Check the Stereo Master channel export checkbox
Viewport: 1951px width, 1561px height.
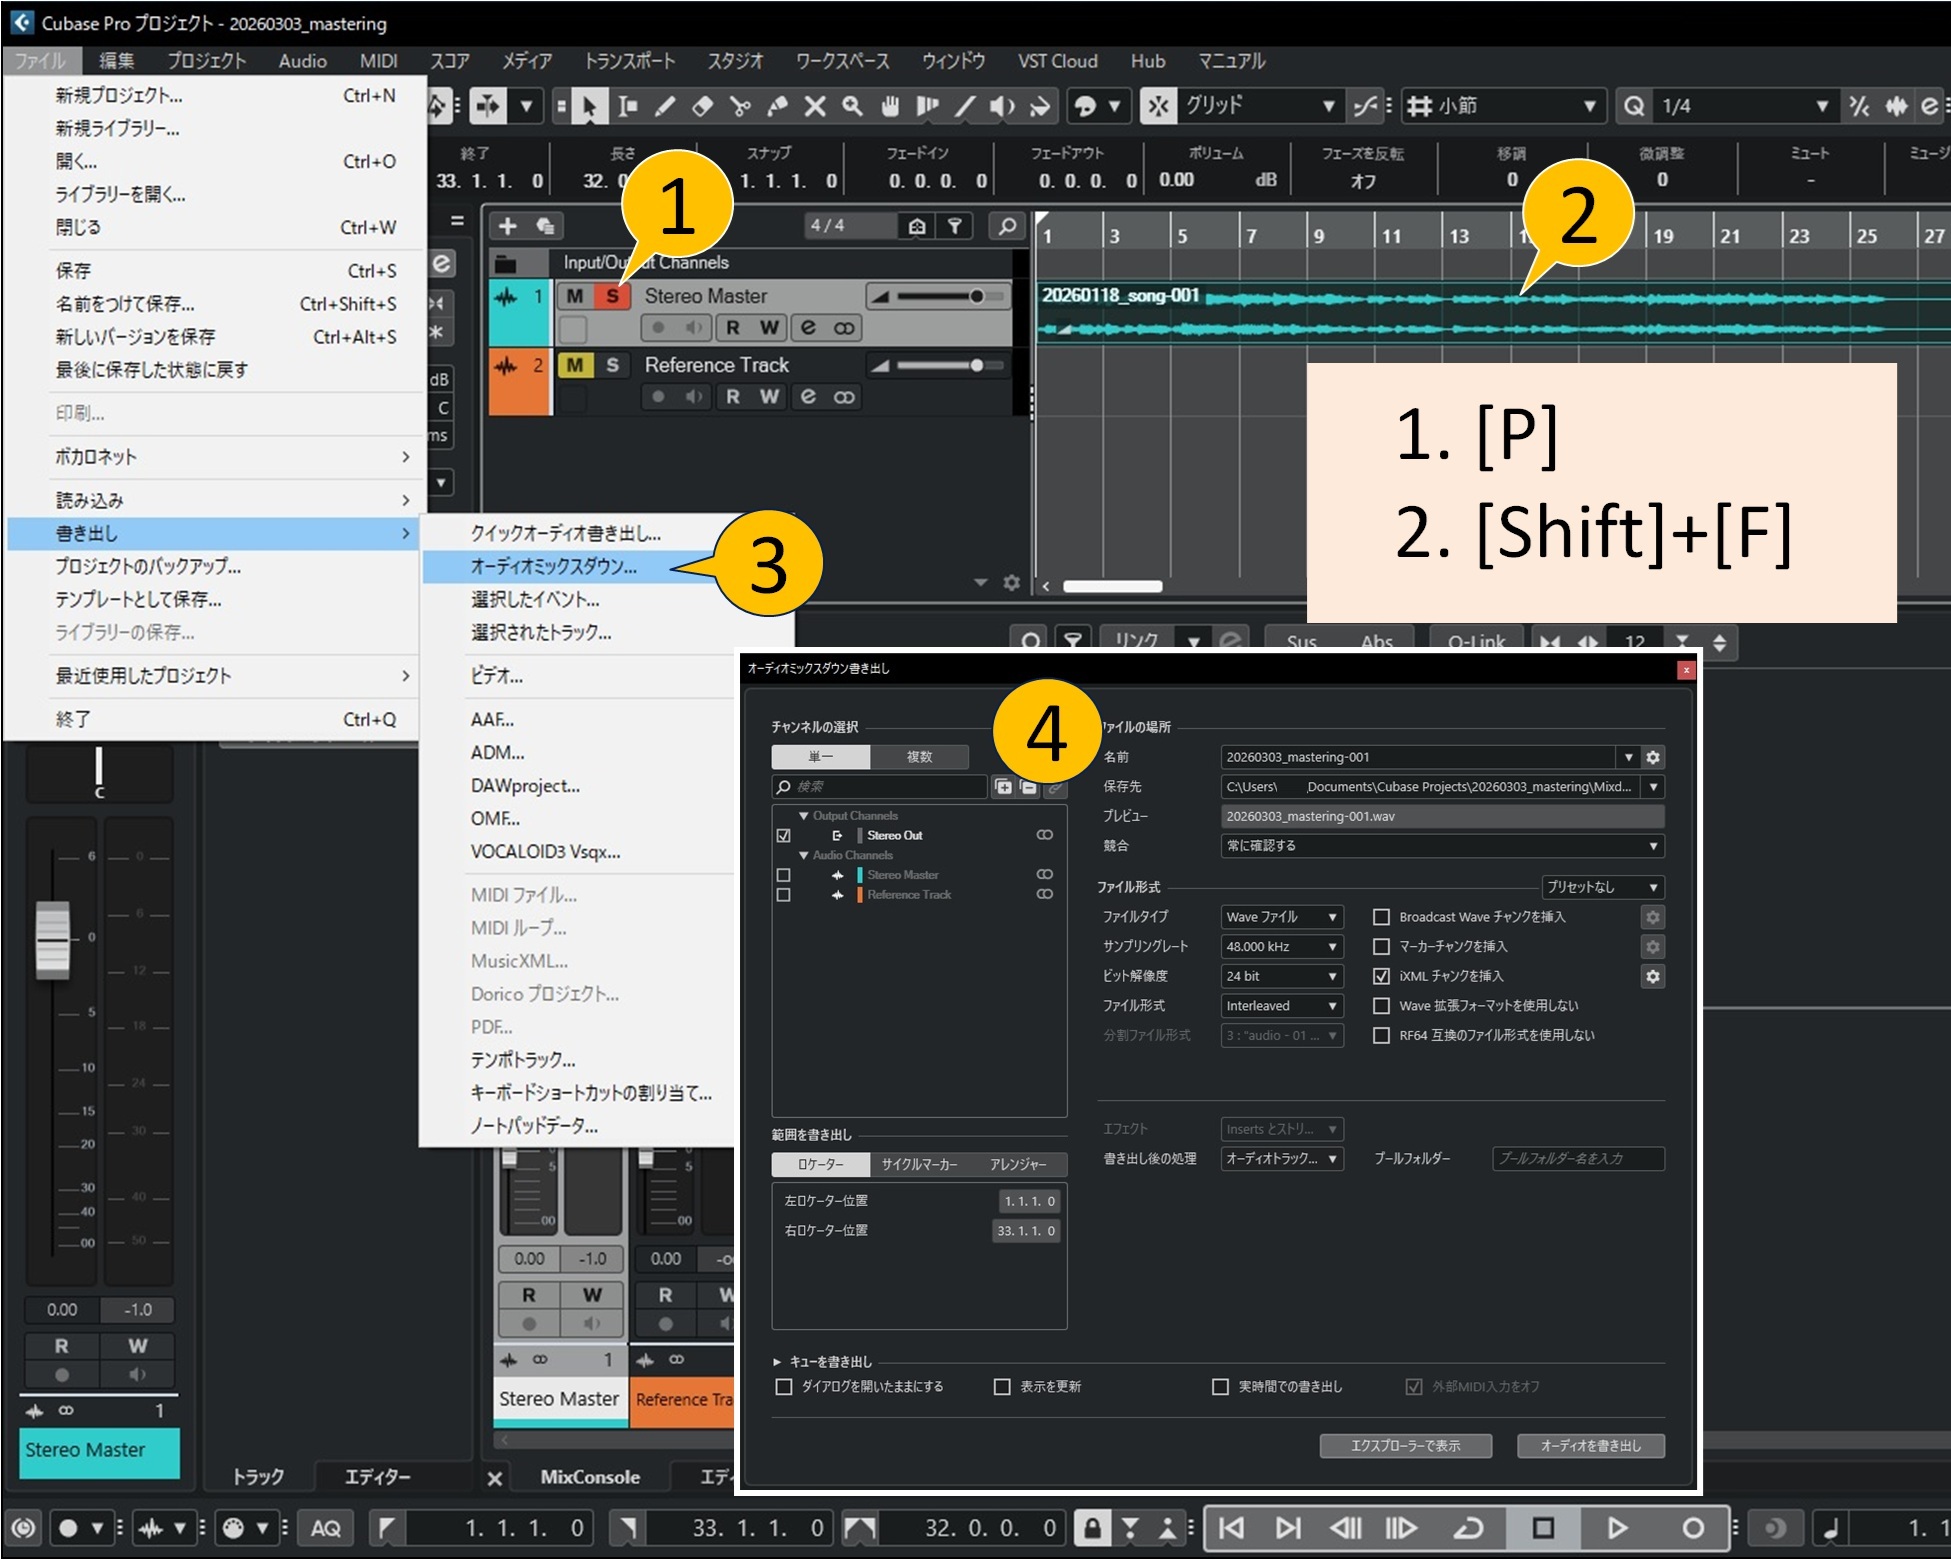point(784,875)
